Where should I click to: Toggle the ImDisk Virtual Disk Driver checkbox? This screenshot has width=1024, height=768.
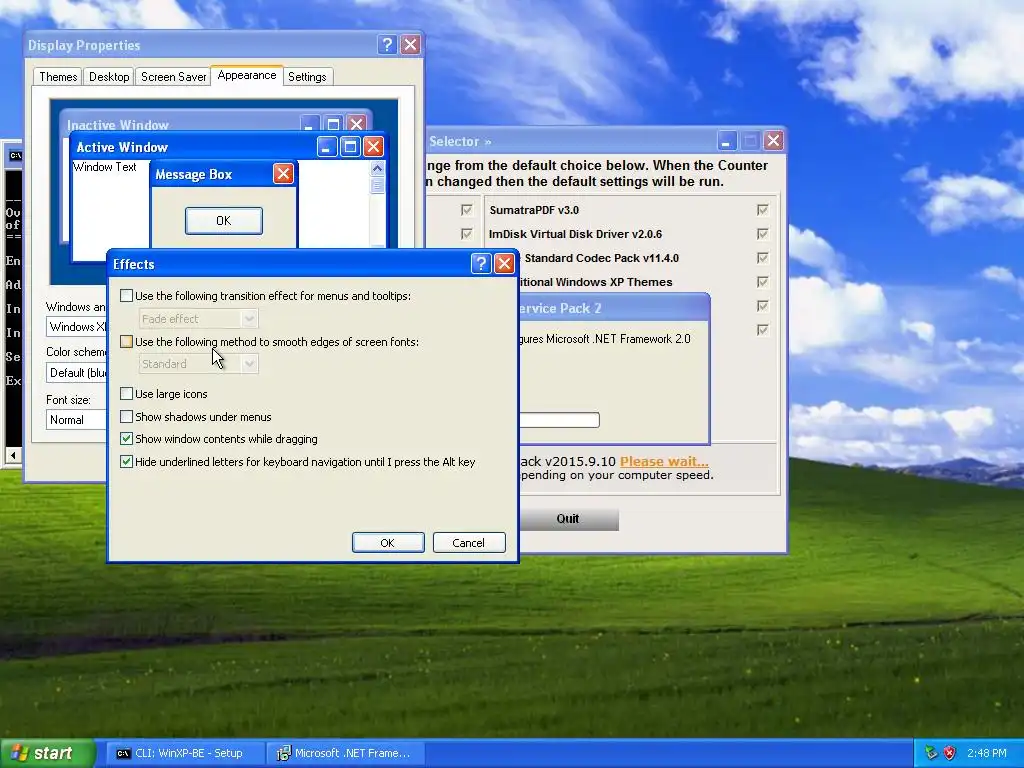tap(762, 234)
